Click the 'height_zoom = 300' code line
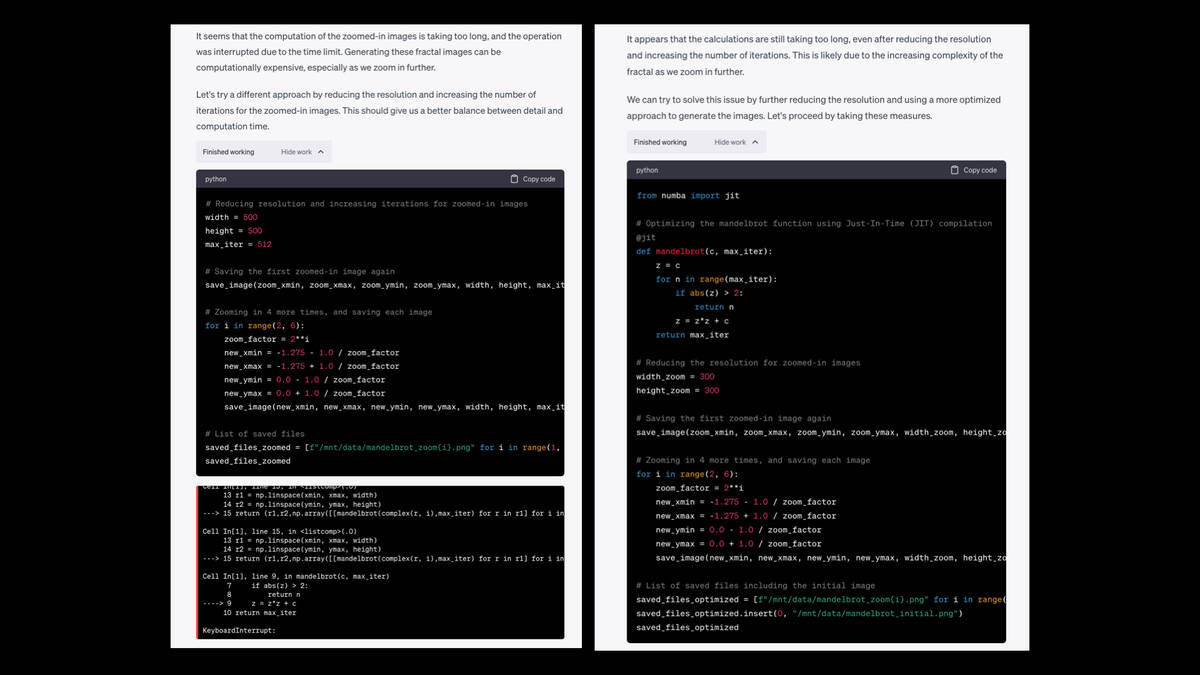Image resolution: width=1200 pixels, height=675 pixels. pyautogui.click(x=677, y=391)
